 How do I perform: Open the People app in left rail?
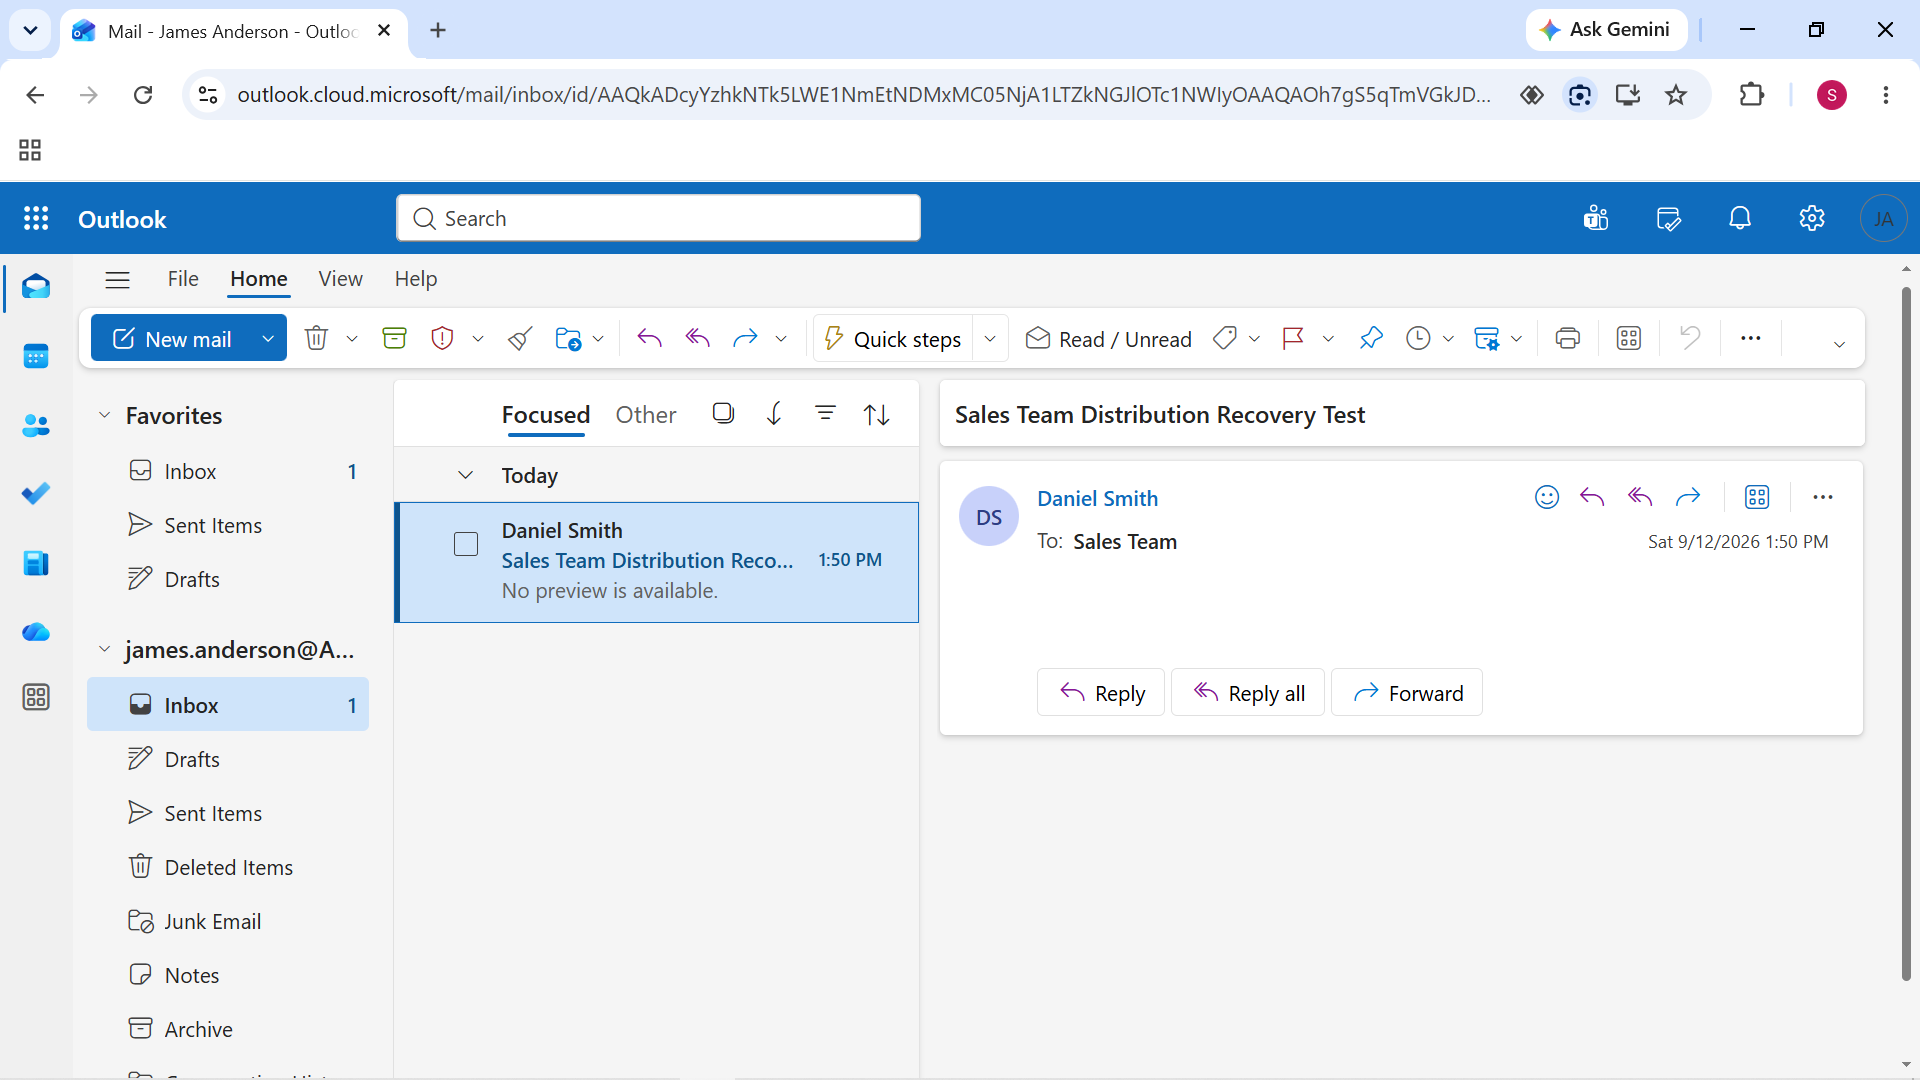click(36, 425)
